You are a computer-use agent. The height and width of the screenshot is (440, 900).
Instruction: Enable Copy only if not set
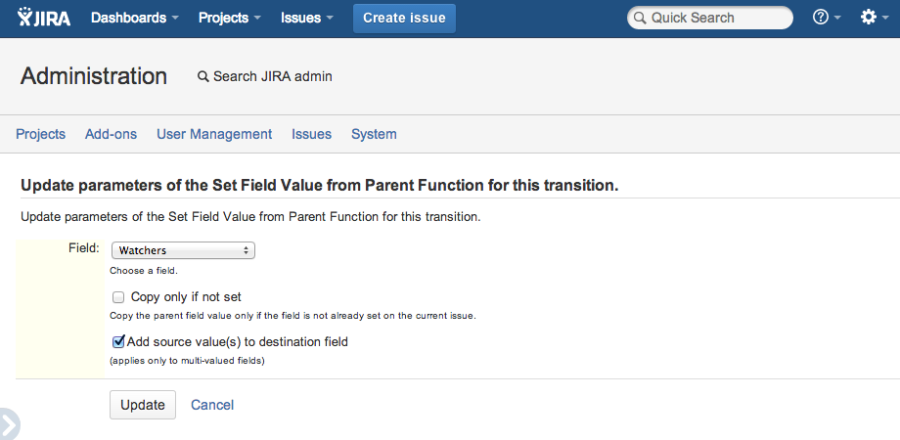click(x=118, y=297)
